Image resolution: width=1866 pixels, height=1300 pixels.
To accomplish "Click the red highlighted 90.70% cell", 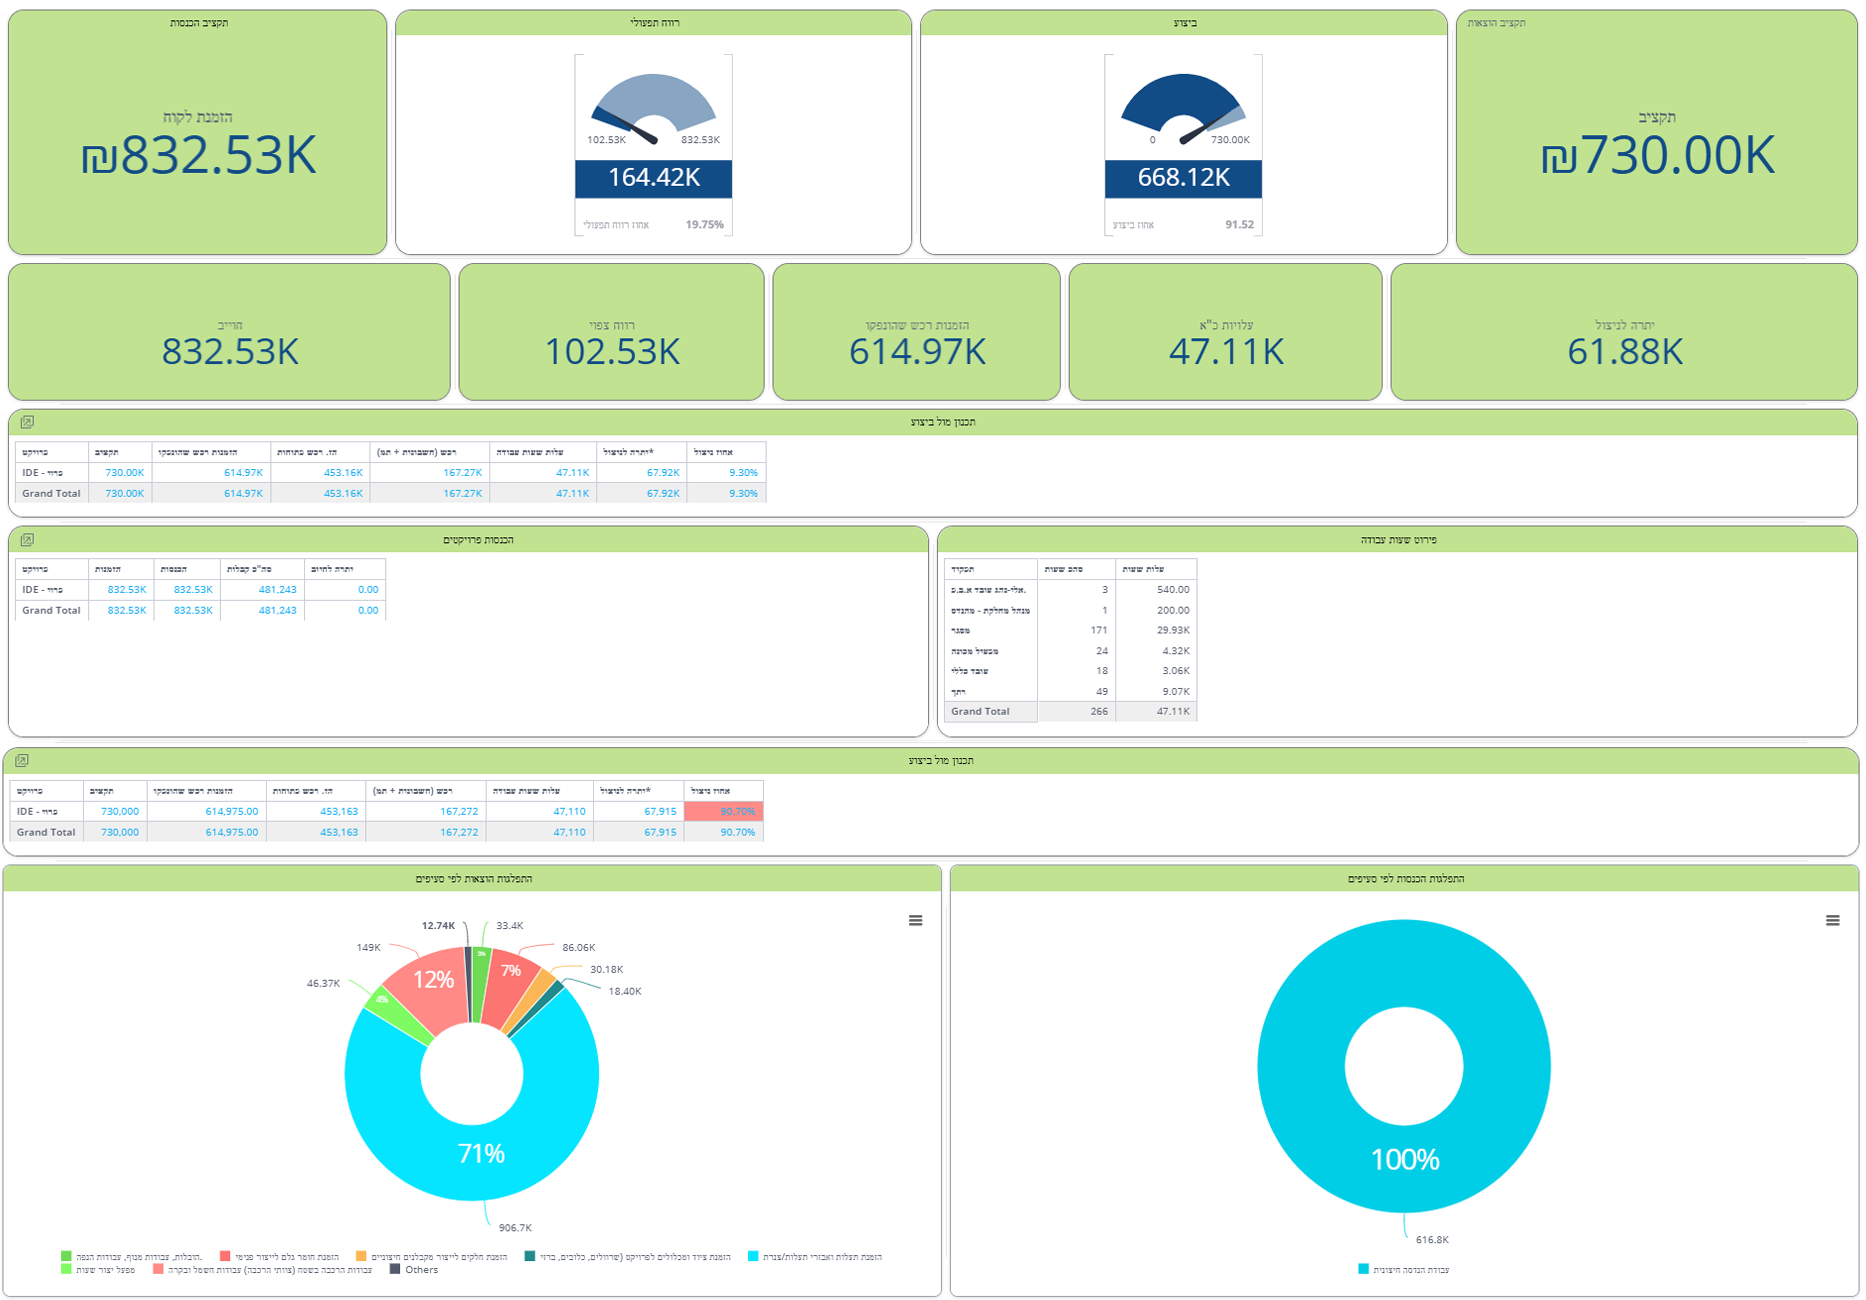I will click(723, 812).
